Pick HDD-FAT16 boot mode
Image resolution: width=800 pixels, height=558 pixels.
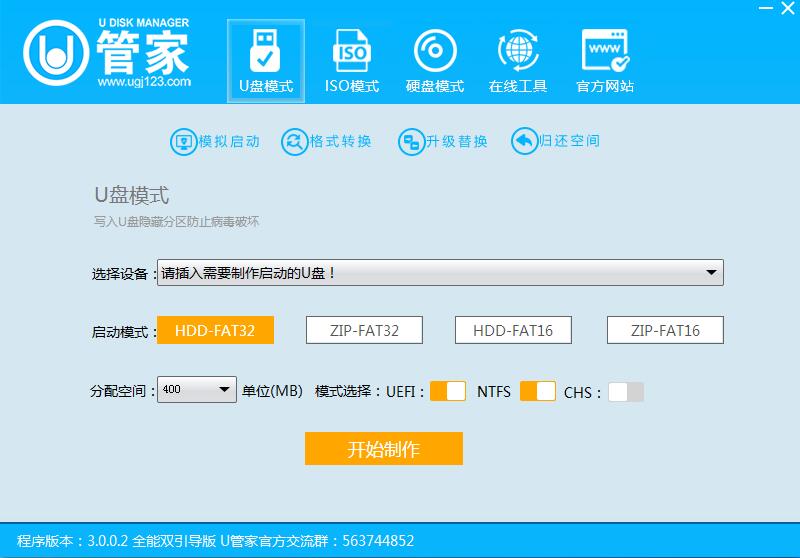pos(513,330)
